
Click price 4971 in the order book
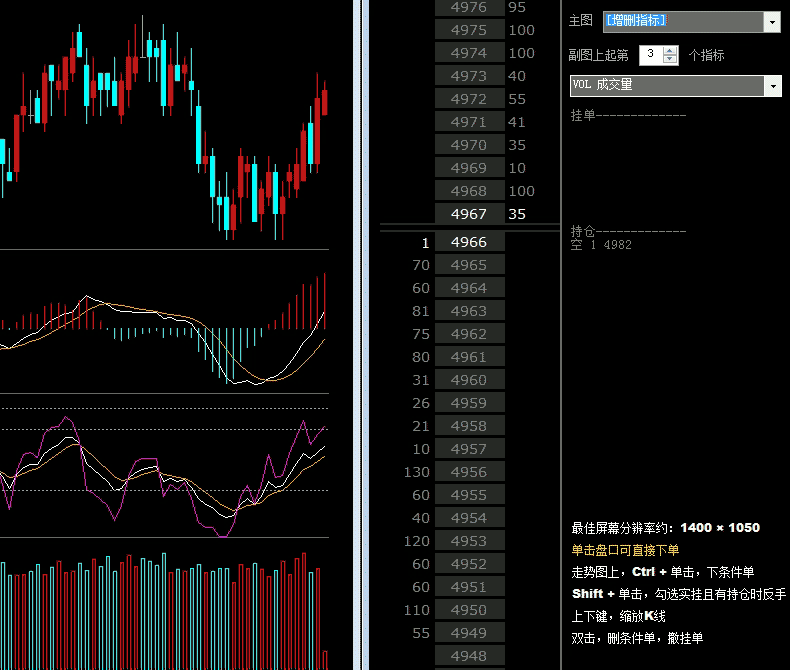(x=470, y=122)
